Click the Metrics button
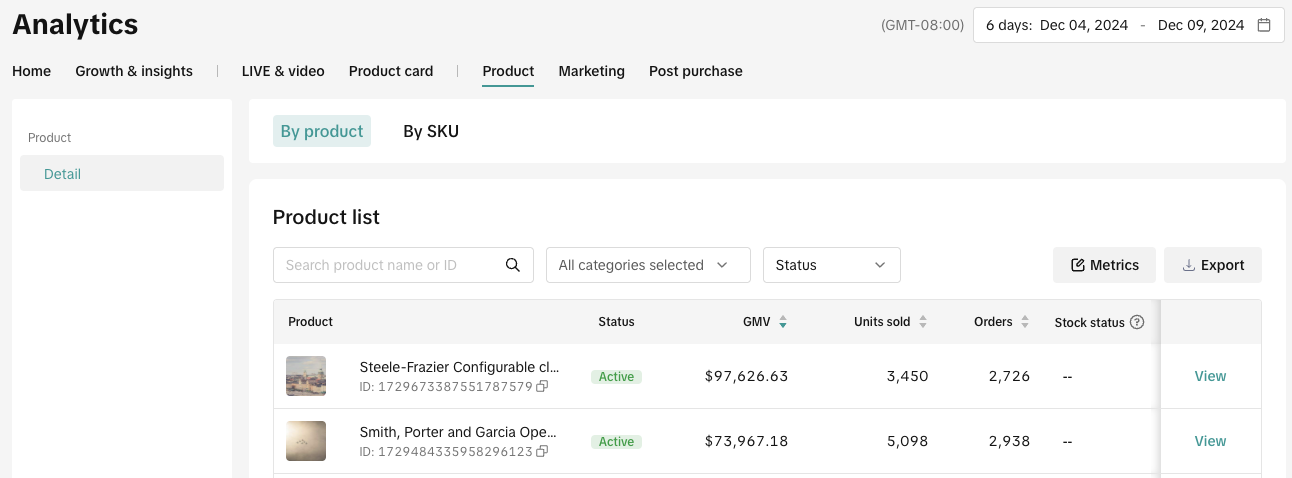 click(1104, 265)
